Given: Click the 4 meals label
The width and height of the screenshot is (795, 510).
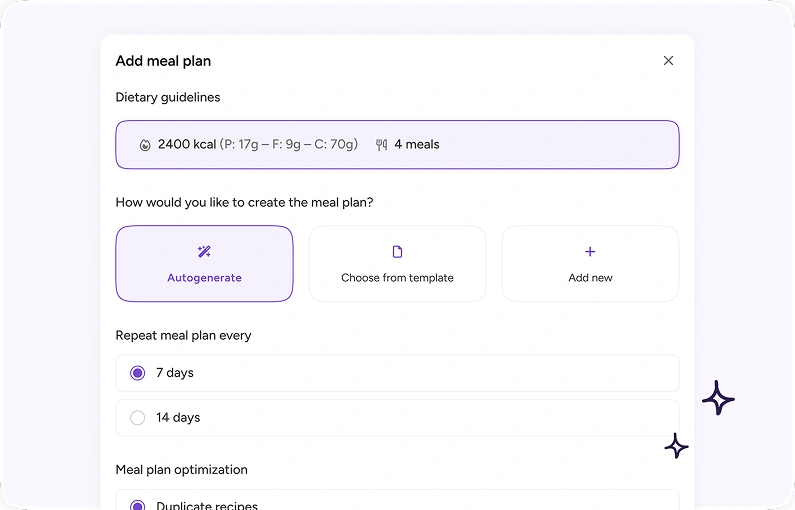Looking at the screenshot, I should coord(417,144).
